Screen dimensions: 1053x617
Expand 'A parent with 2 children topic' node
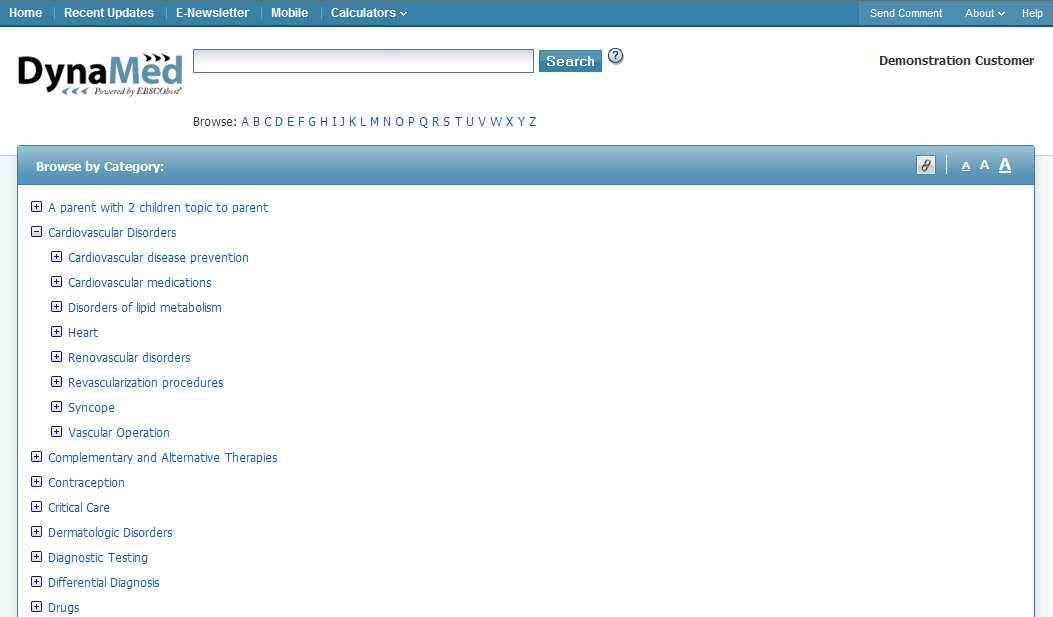click(x=37, y=207)
